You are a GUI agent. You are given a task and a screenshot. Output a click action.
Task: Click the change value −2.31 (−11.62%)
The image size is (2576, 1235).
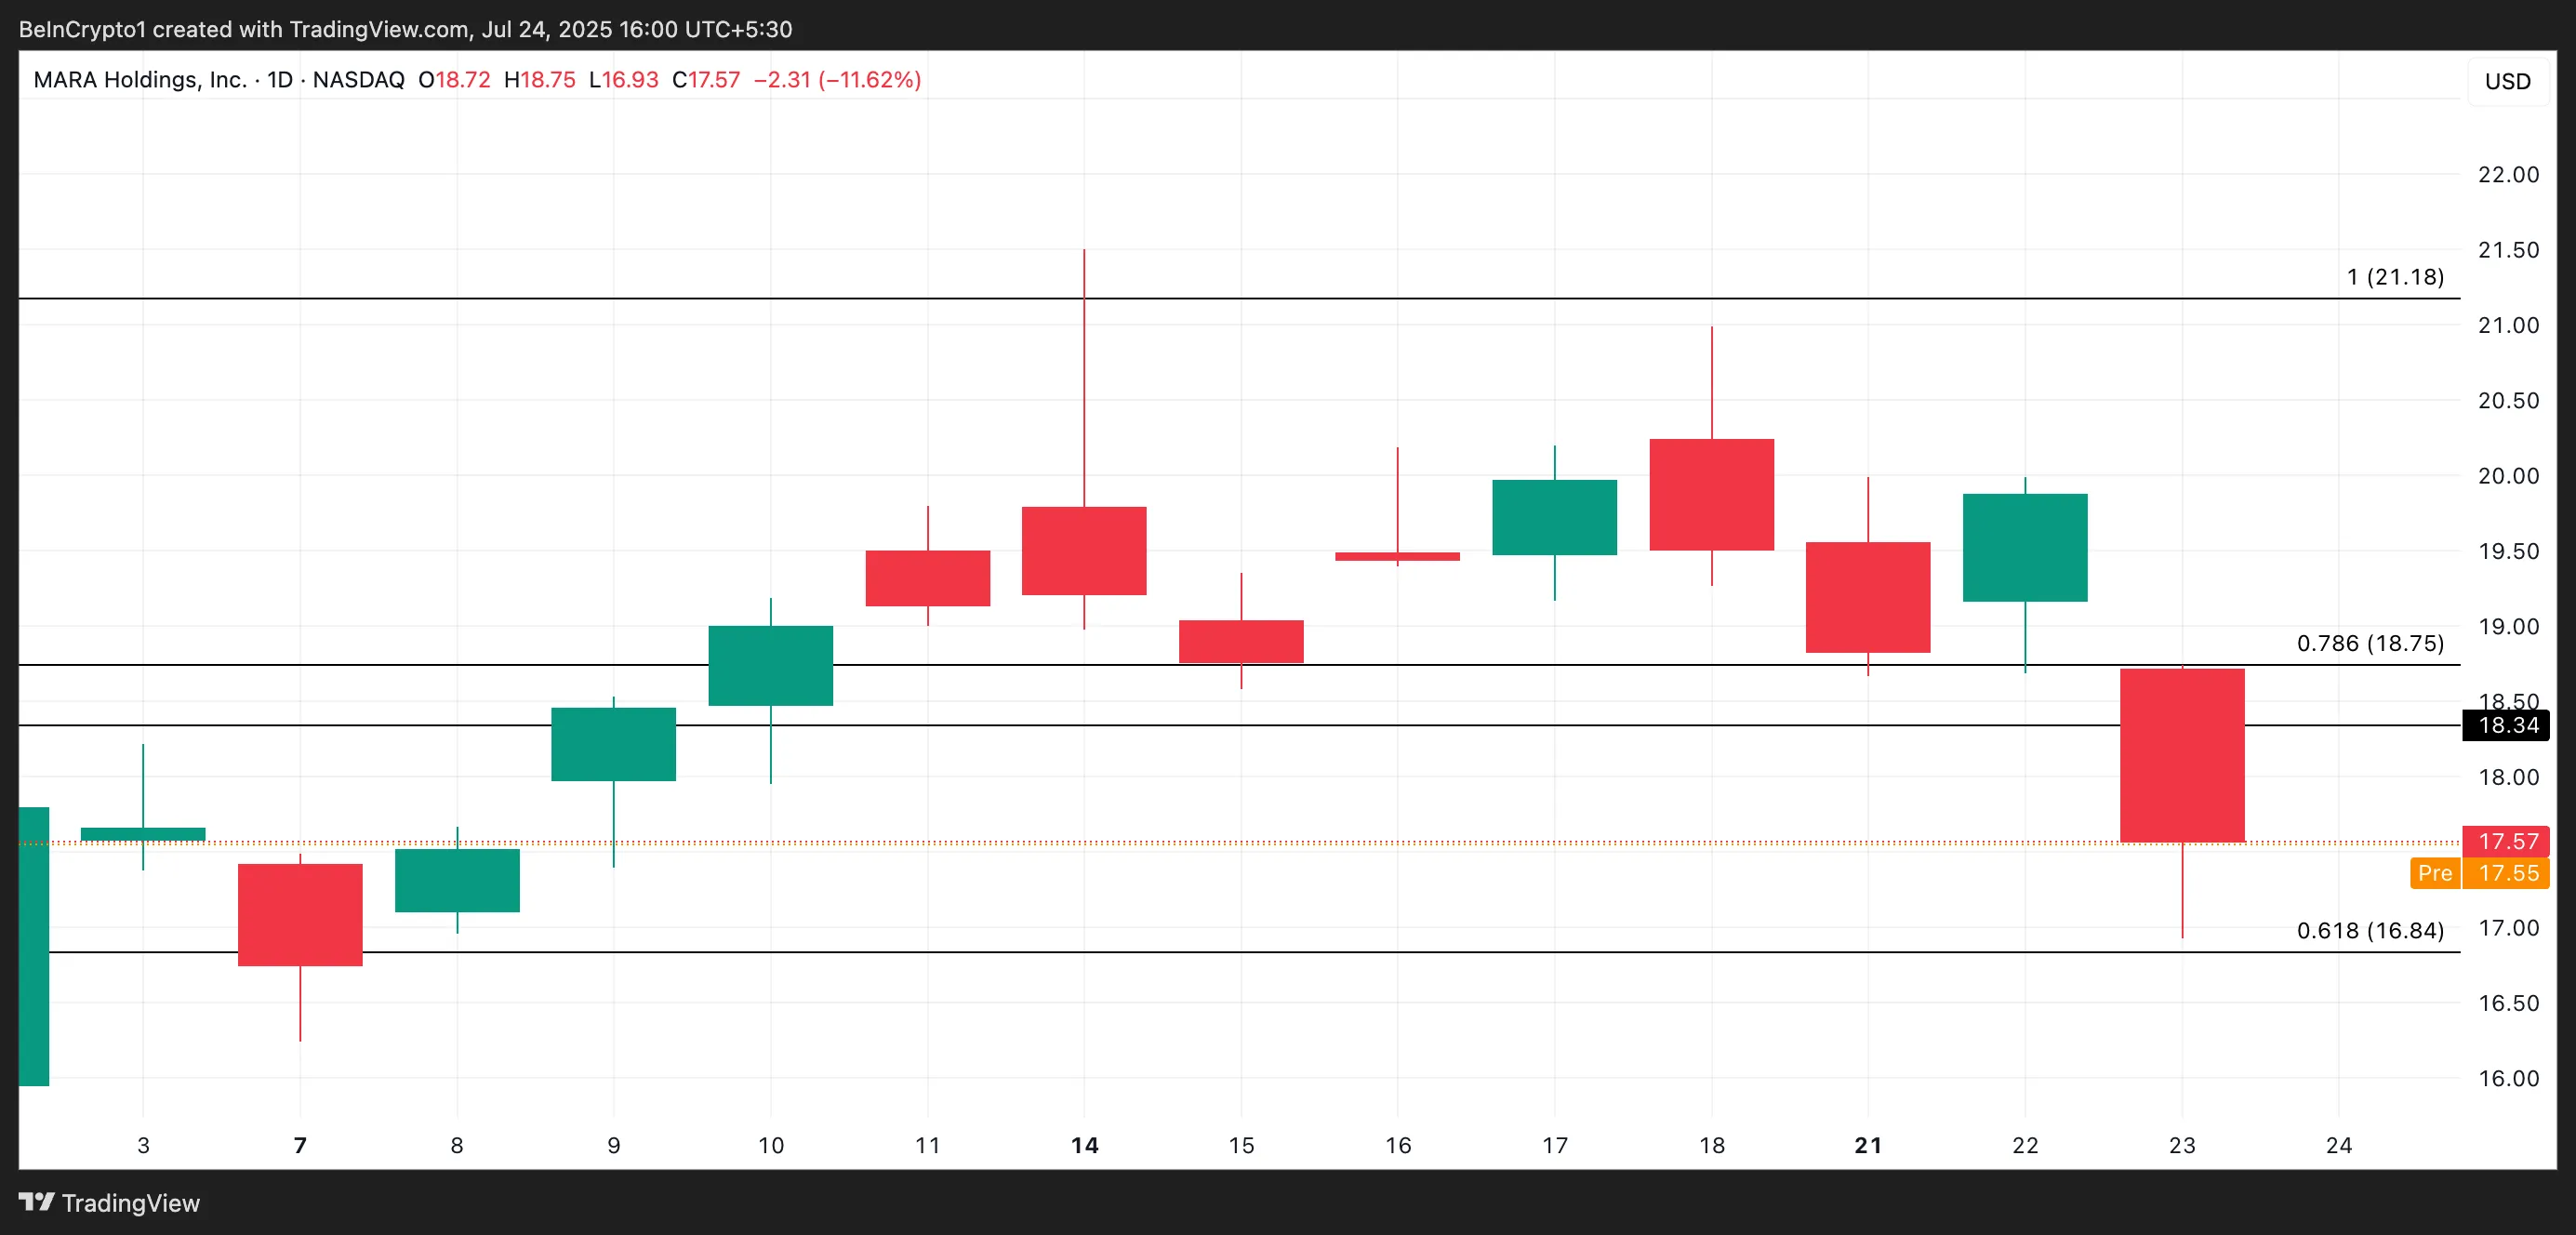(x=837, y=80)
